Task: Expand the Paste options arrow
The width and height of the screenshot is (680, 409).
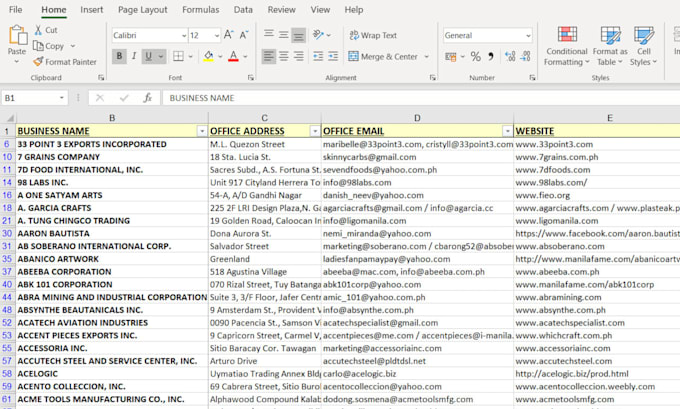Action: [16, 62]
